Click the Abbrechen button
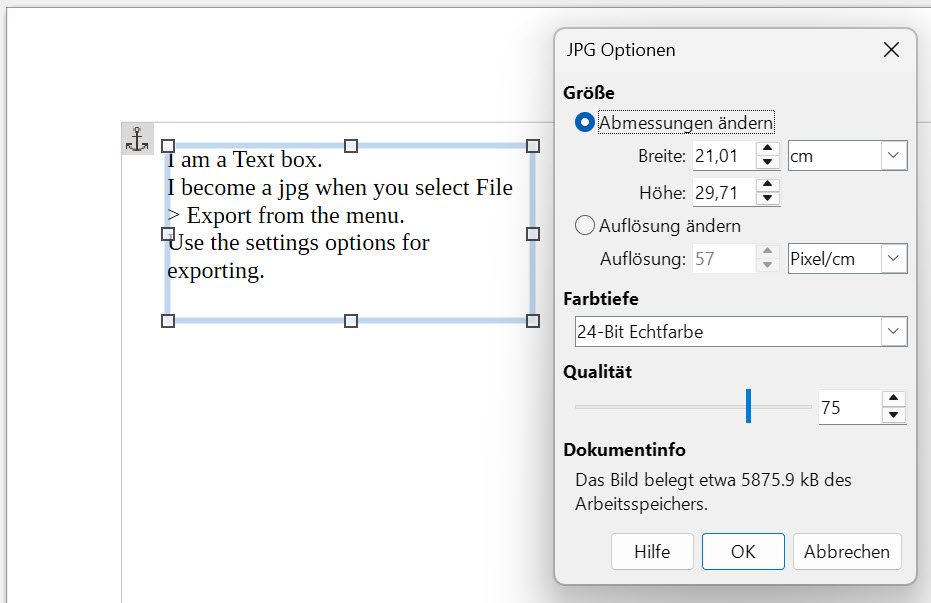931x603 pixels. [847, 552]
